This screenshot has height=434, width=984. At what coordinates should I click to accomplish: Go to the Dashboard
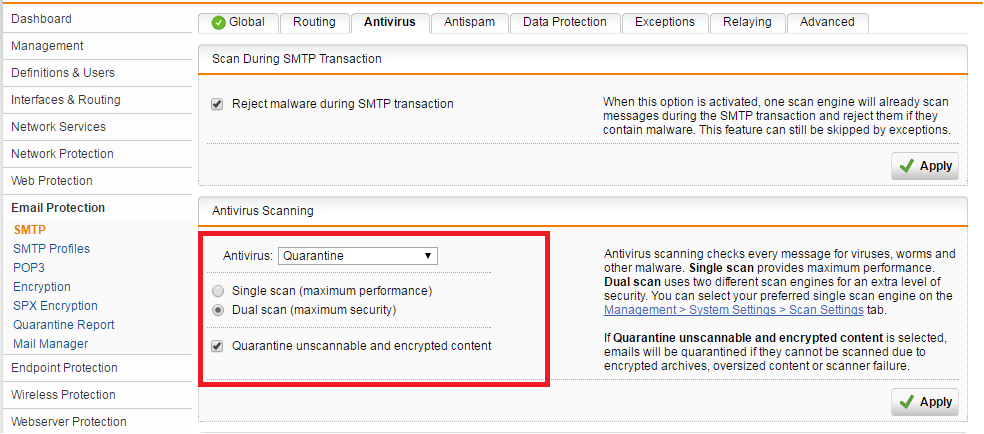click(42, 19)
